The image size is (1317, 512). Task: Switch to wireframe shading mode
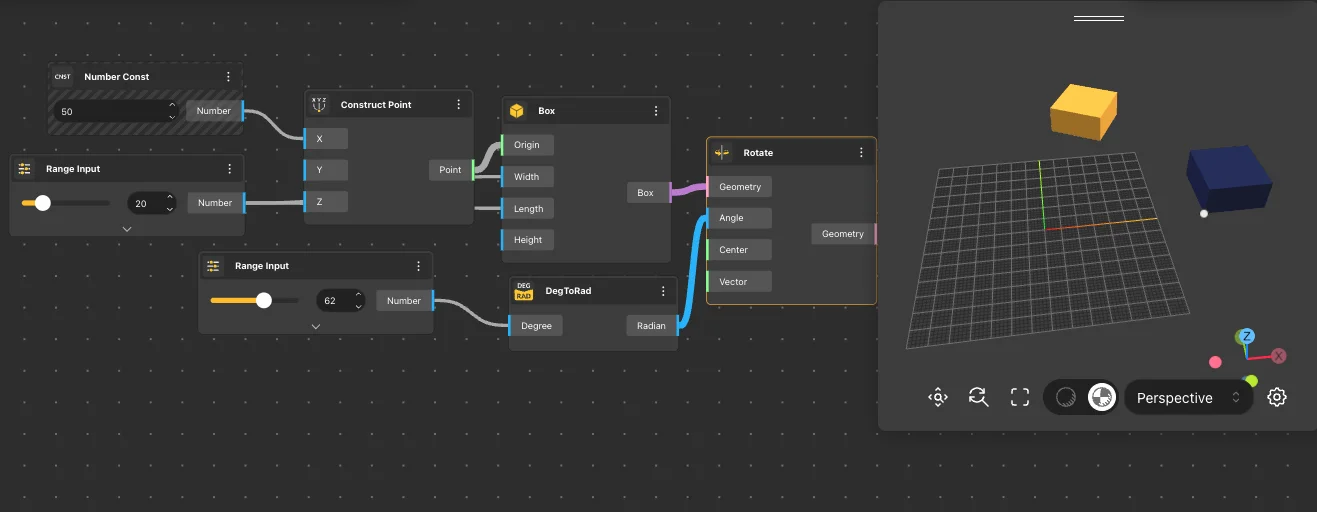1066,397
